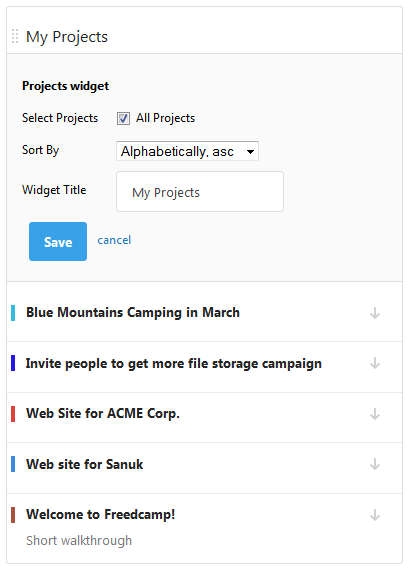Cancel widget editing via cancel link
Image resolution: width=408 pixels, height=574 pixels.
tap(114, 240)
